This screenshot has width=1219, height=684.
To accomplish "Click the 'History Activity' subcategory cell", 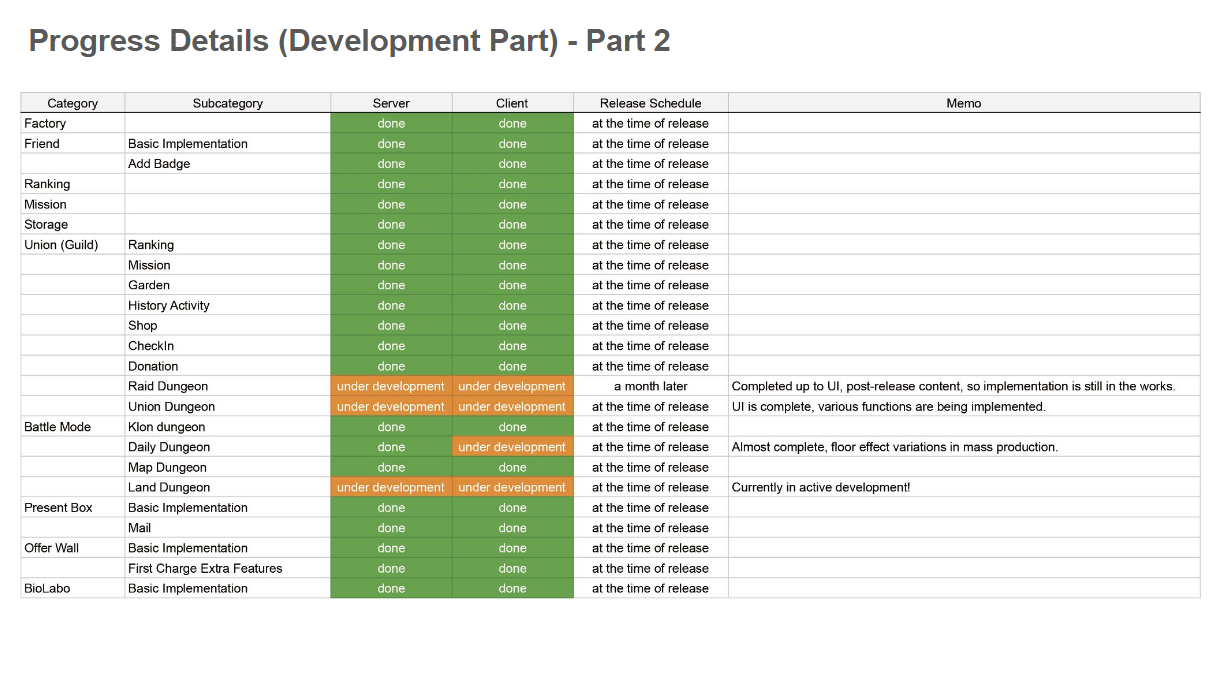I will tap(169, 306).
